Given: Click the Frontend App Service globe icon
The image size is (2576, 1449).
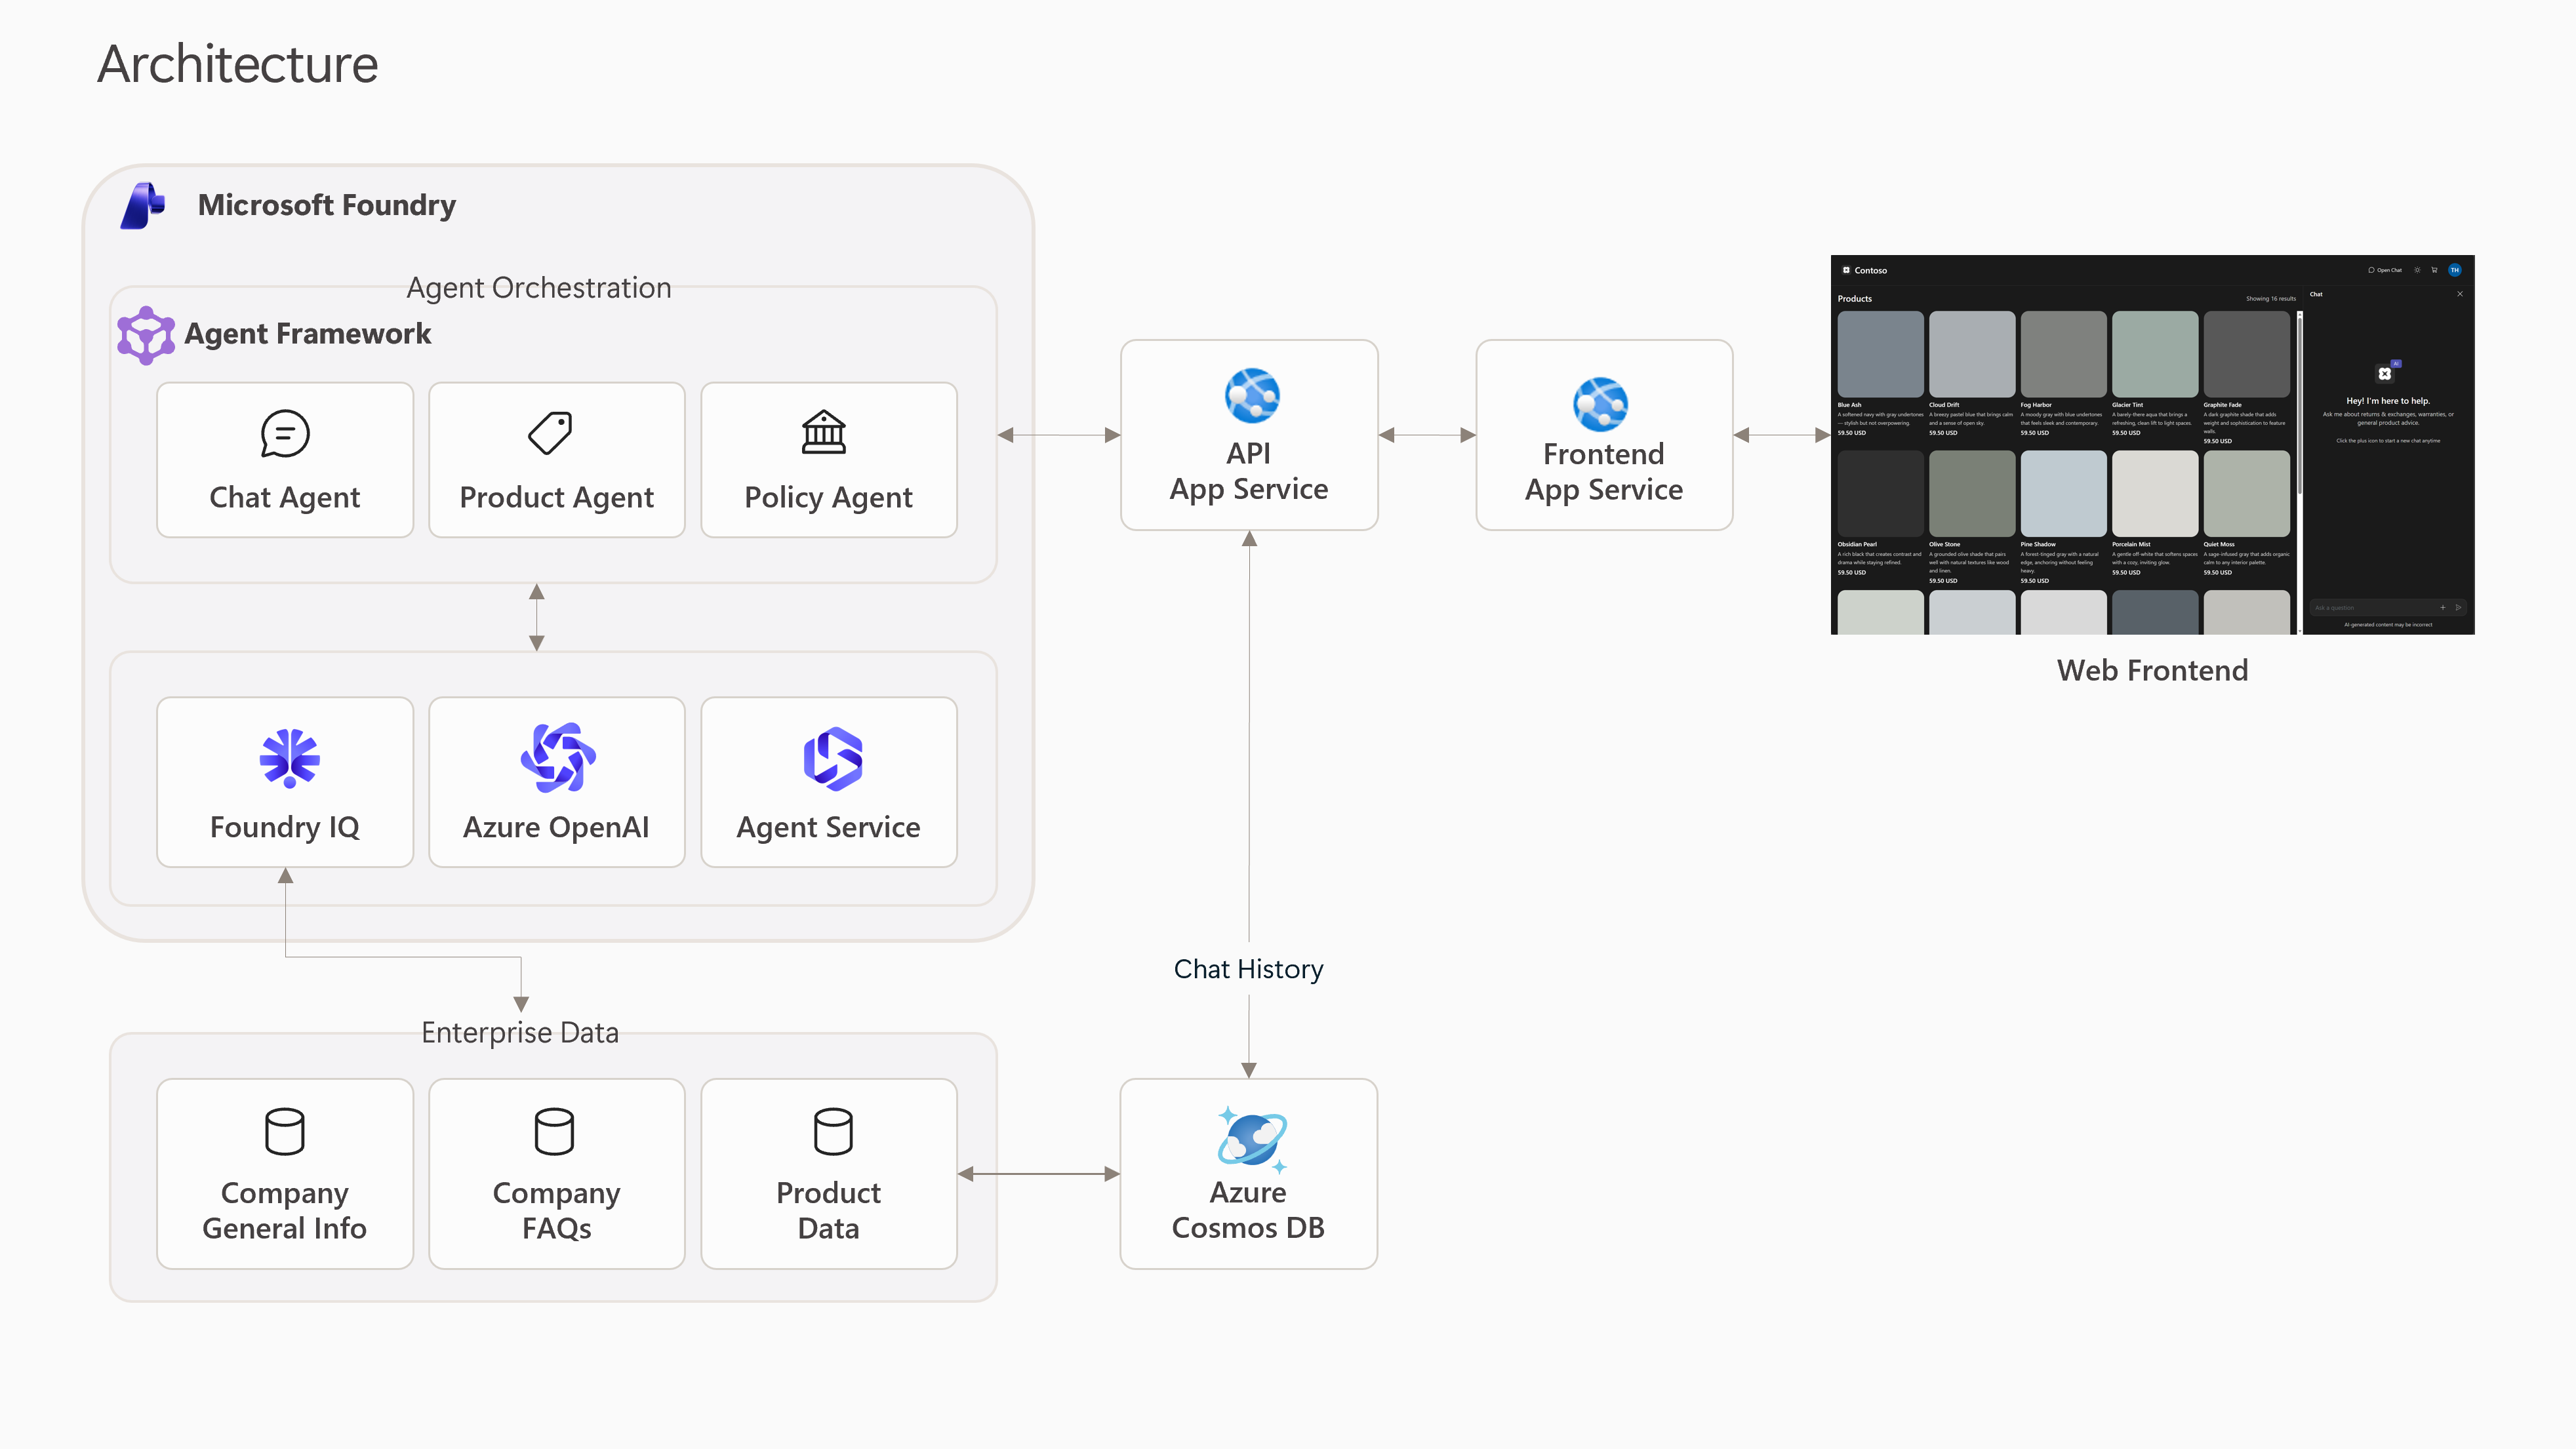Looking at the screenshot, I should click(x=1601, y=404).
